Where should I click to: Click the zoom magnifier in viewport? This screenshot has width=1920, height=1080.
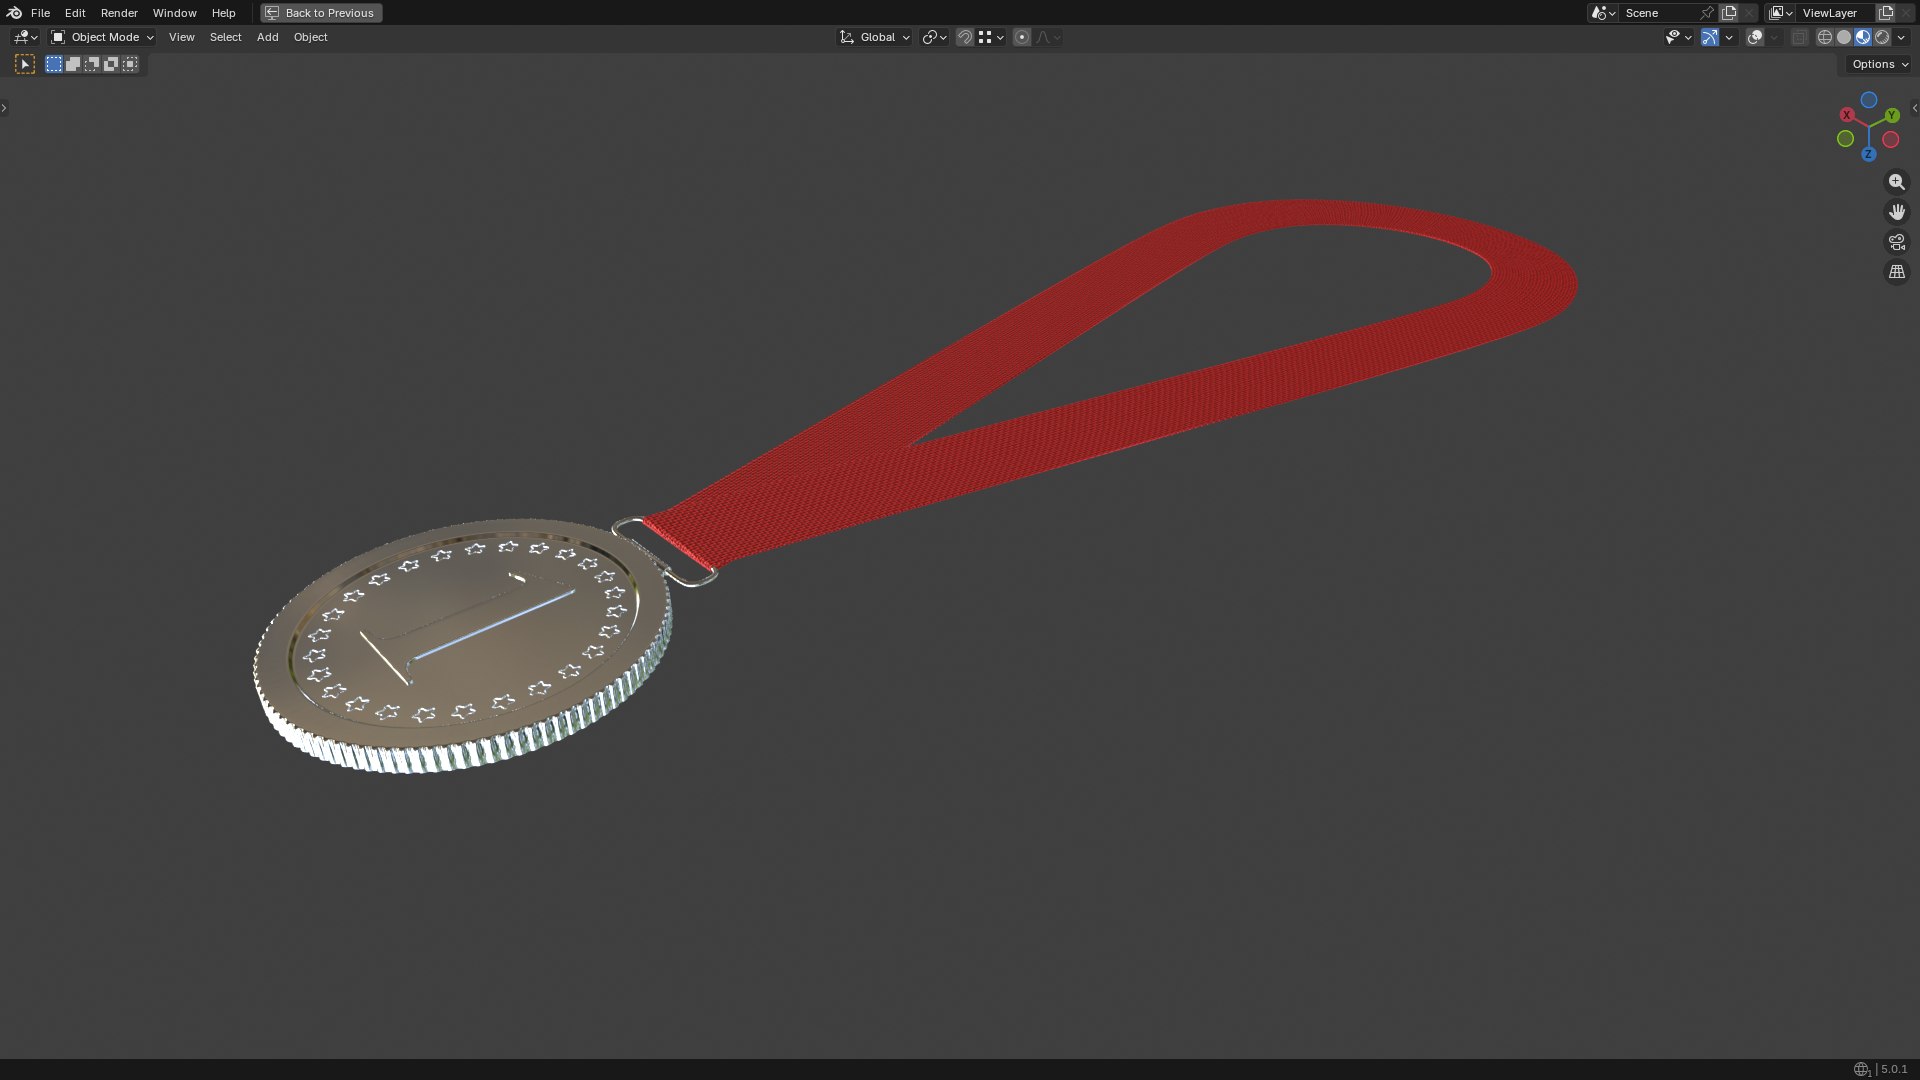pyautogui.click(x=1896, y=182)
